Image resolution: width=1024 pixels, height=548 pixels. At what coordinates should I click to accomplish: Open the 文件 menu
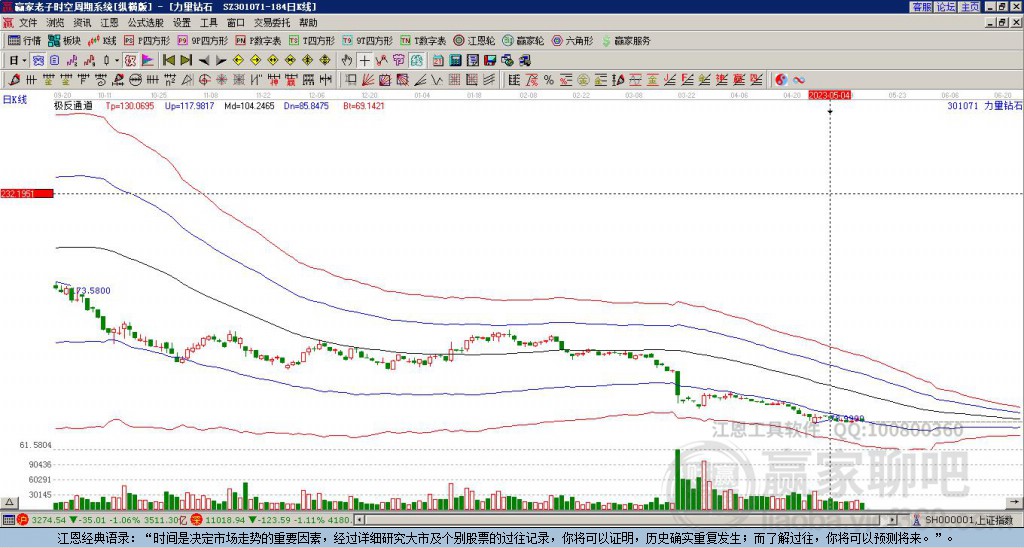click(x=27, y=23)
